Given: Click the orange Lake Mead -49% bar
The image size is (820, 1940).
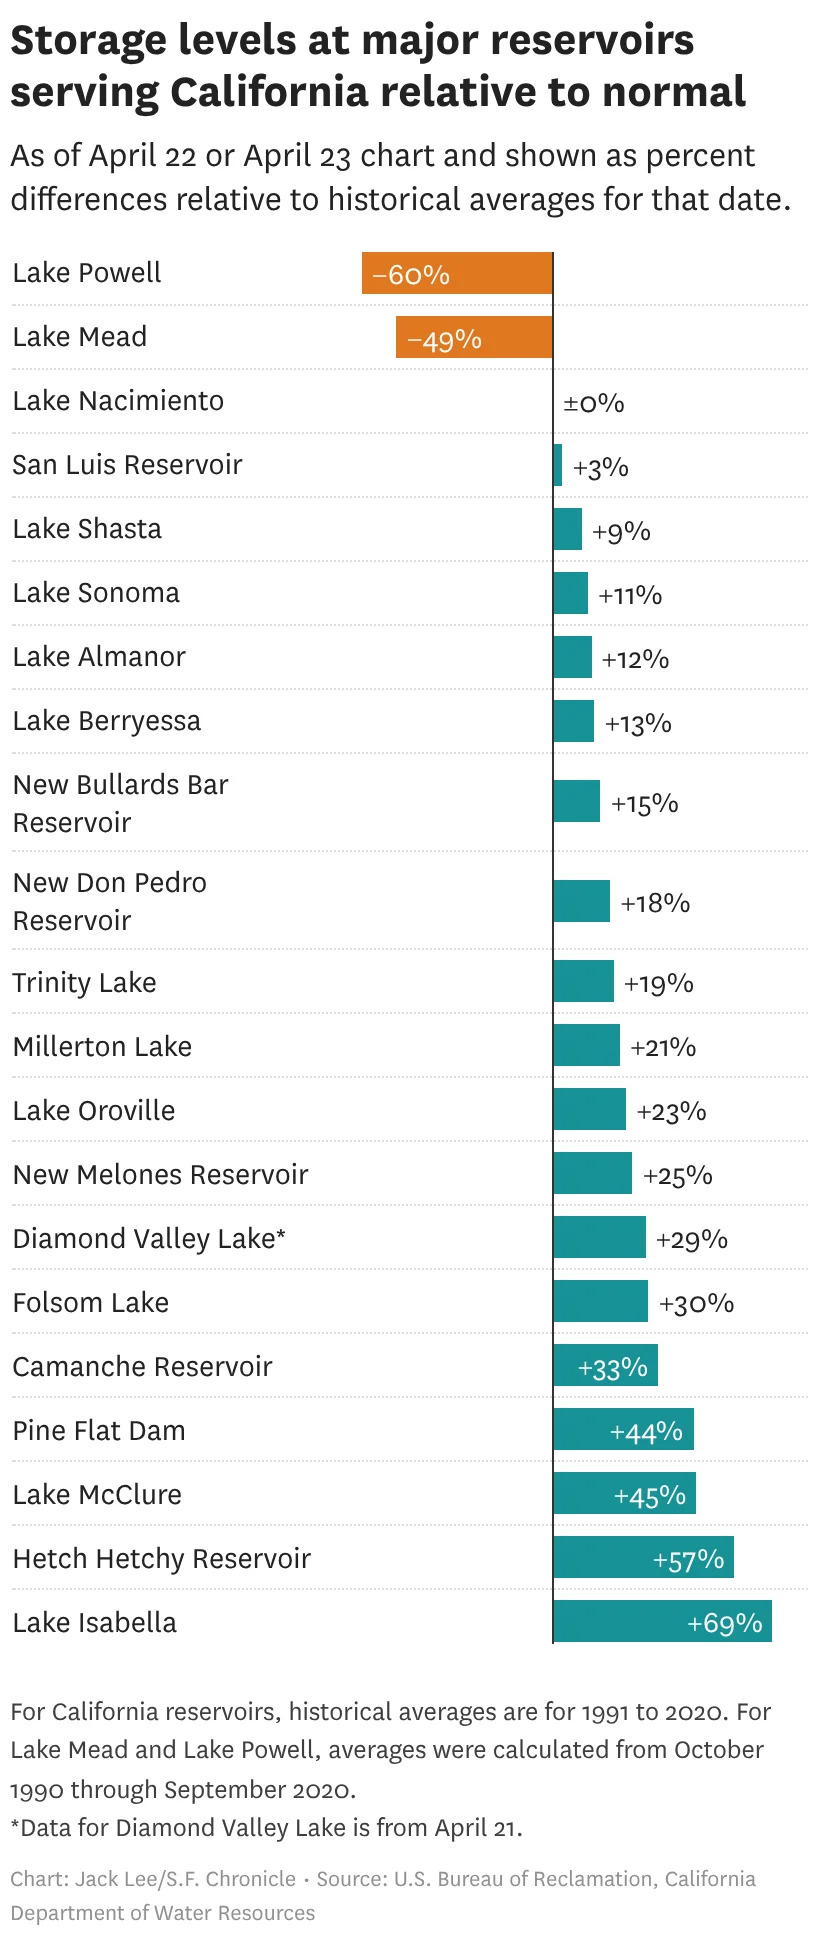Looking at the screenshot, I should coord(474,337).
